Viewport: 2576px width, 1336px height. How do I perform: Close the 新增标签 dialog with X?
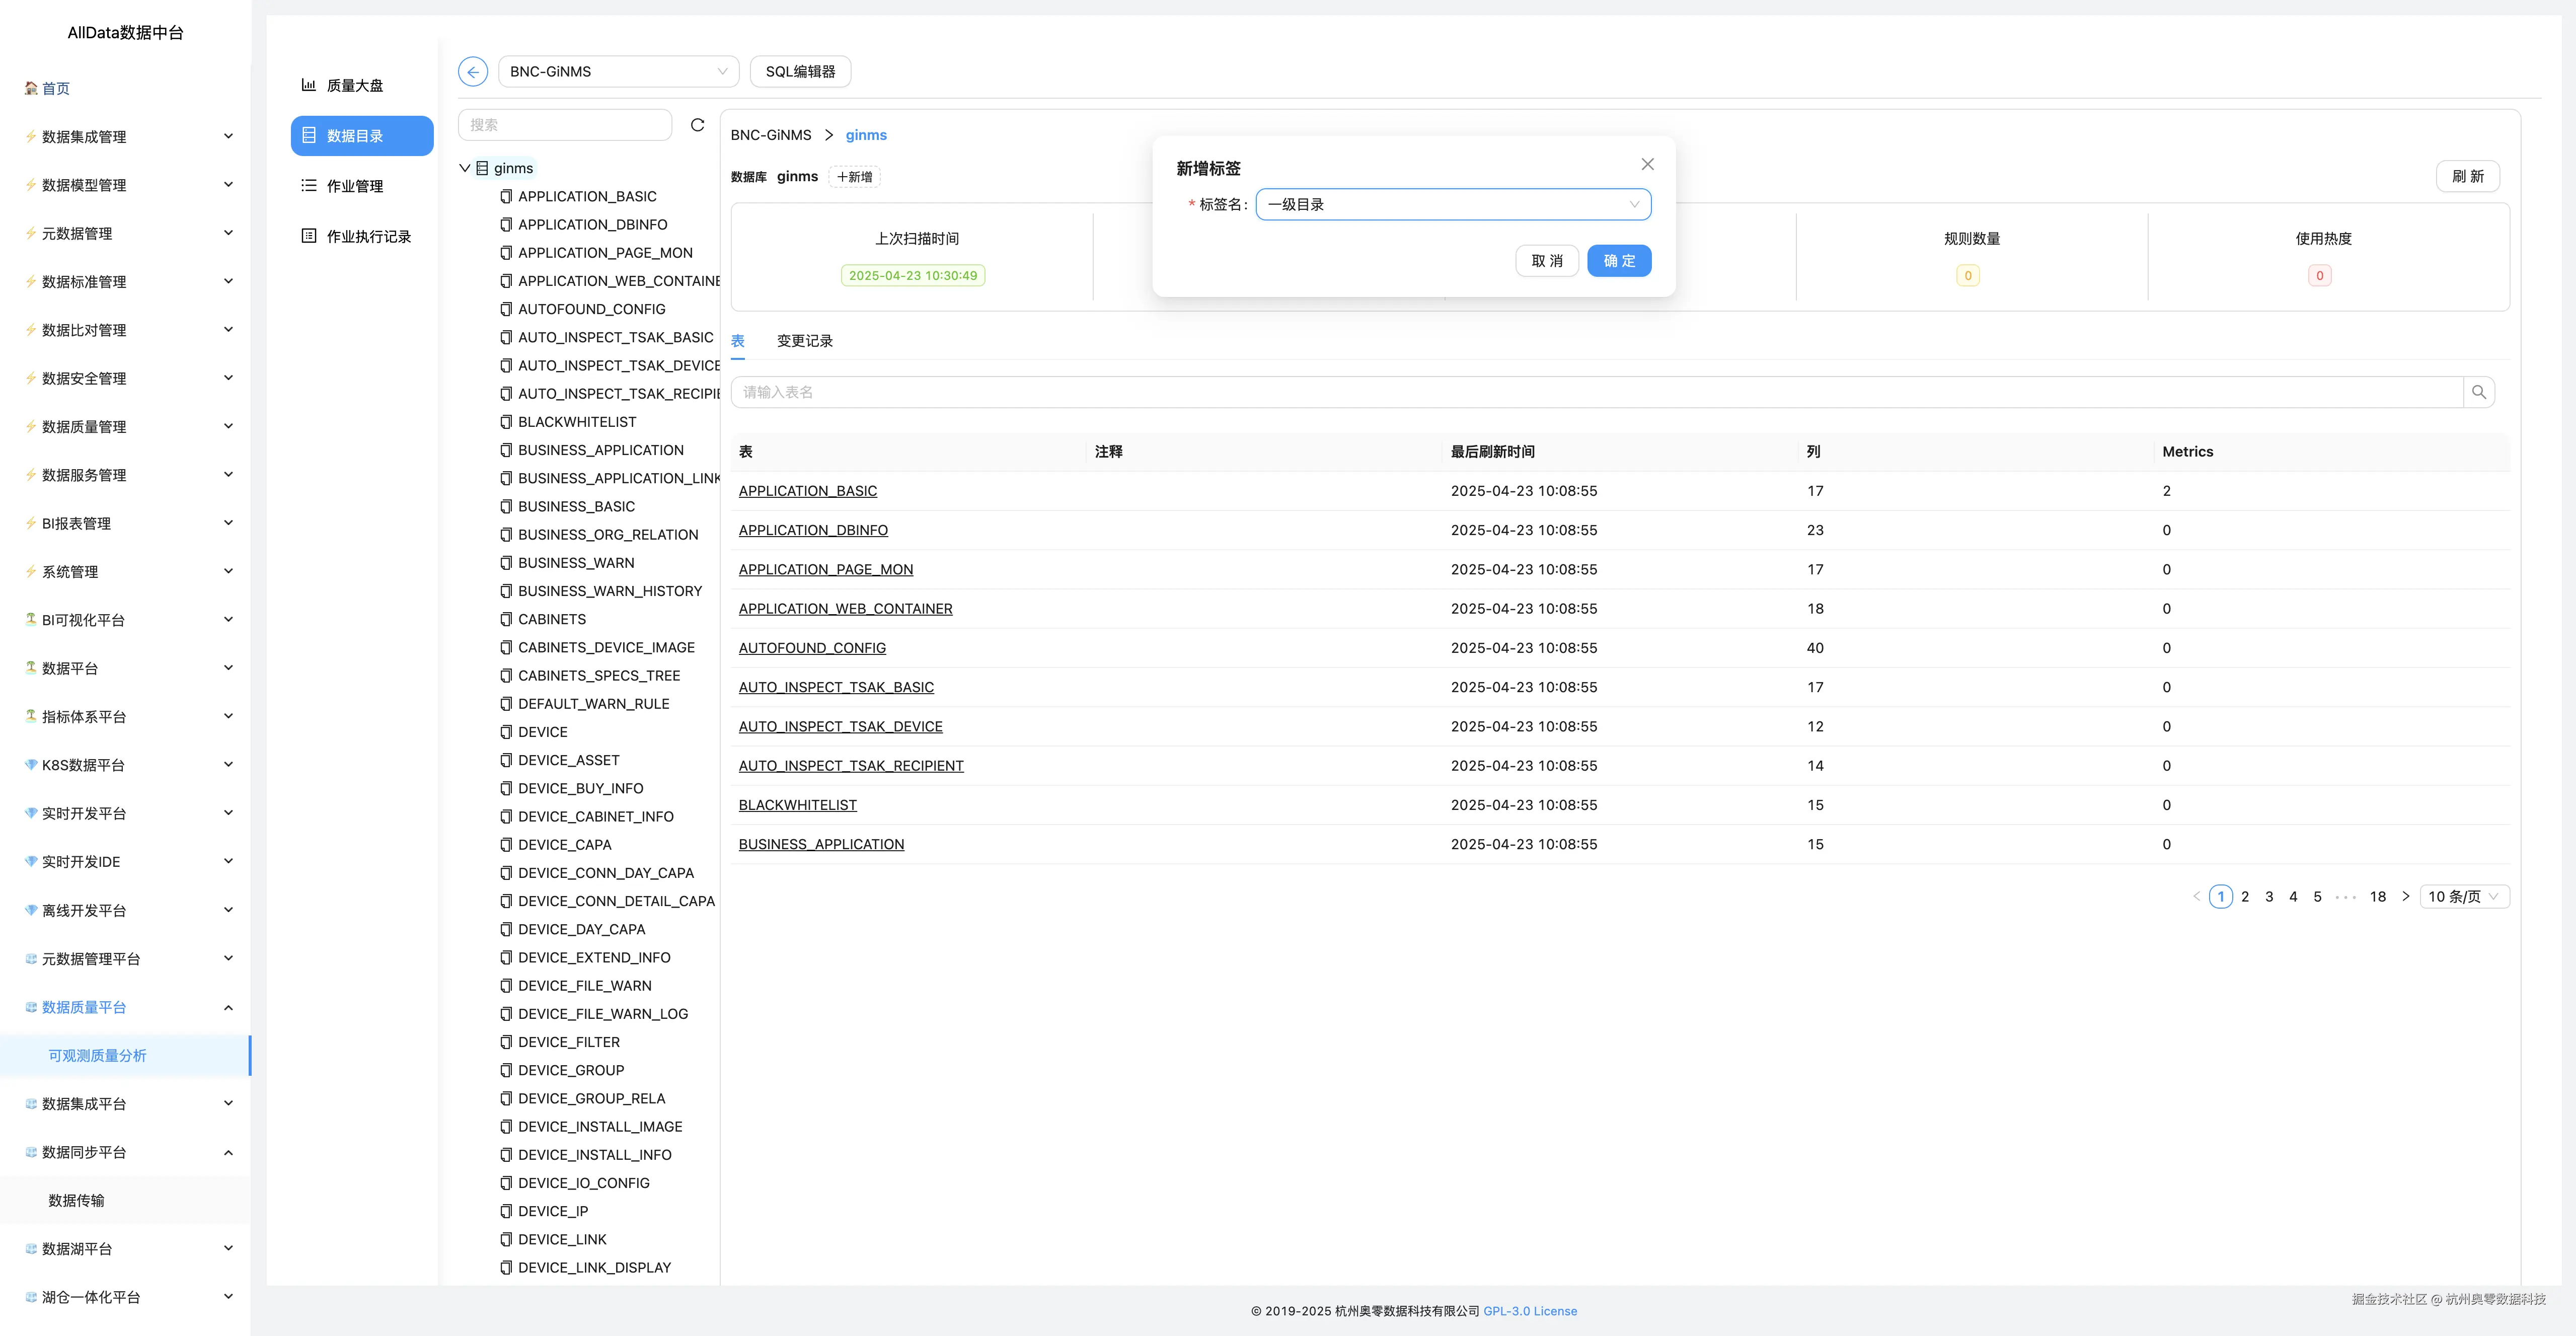click(1647, 164)
